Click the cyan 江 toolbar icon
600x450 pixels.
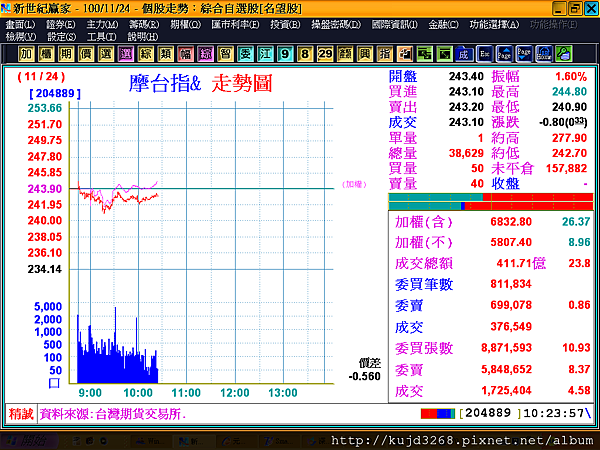click(x=265, y=54)
